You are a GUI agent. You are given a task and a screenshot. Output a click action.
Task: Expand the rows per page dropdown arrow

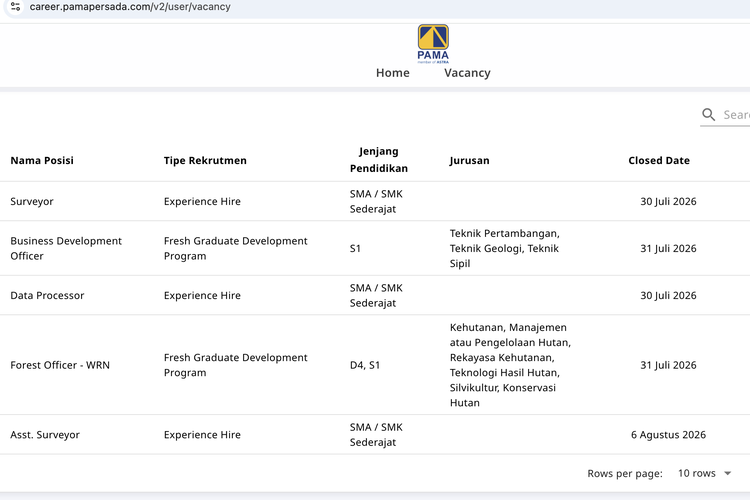point(728,473)
